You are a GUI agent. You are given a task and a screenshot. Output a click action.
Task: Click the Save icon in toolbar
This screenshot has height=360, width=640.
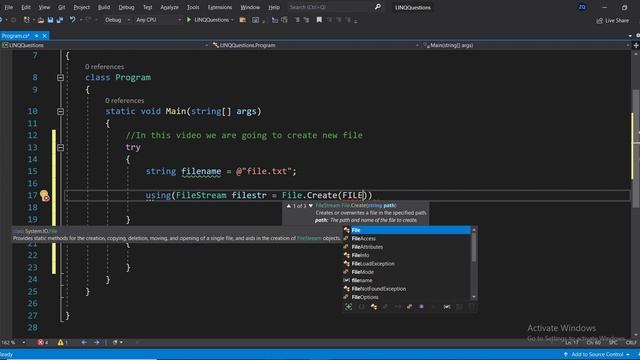[x=51, y=20]
